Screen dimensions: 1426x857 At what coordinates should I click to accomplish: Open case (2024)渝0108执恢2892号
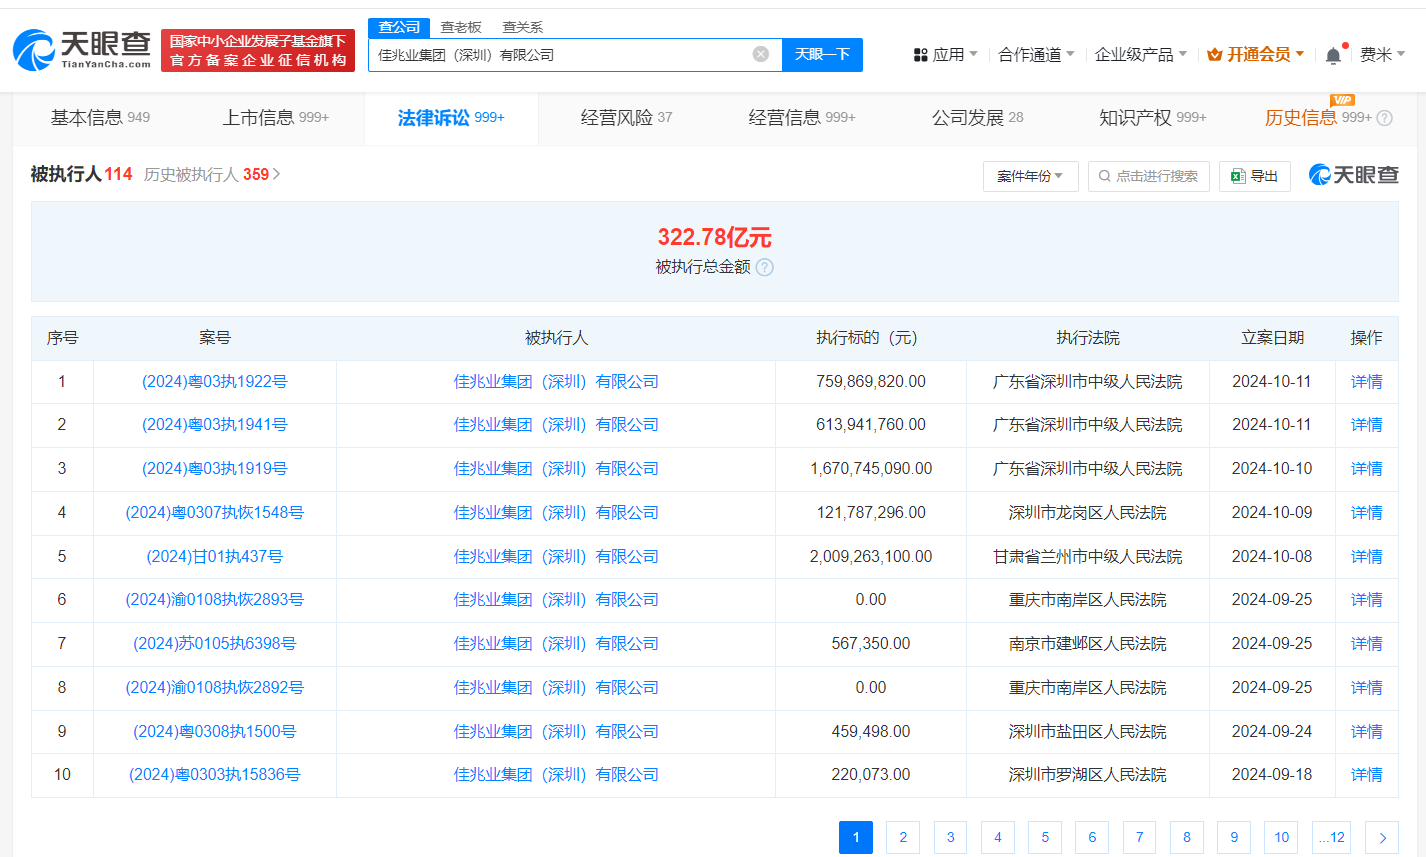[x=215, y=688]
